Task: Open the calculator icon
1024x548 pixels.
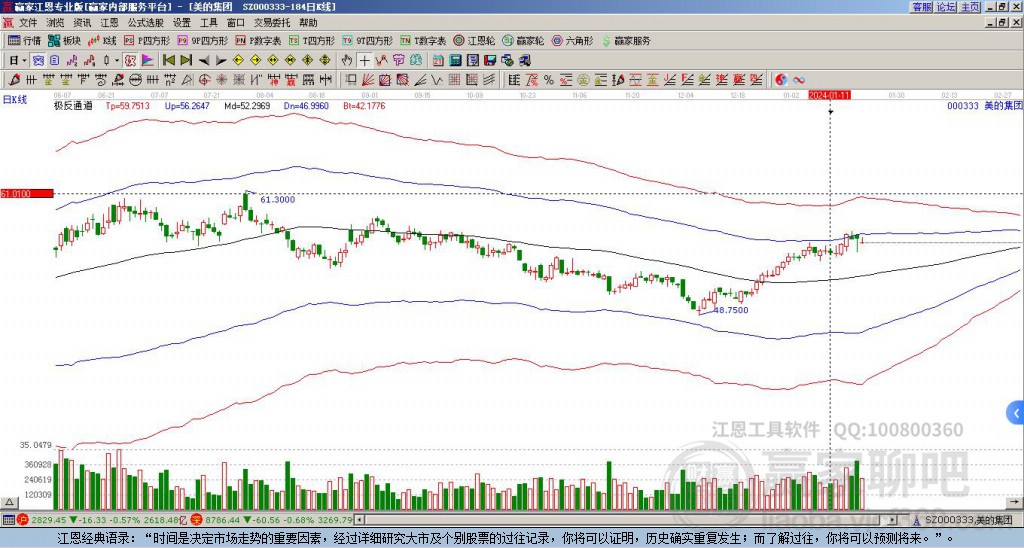Action: pos(456,61)
